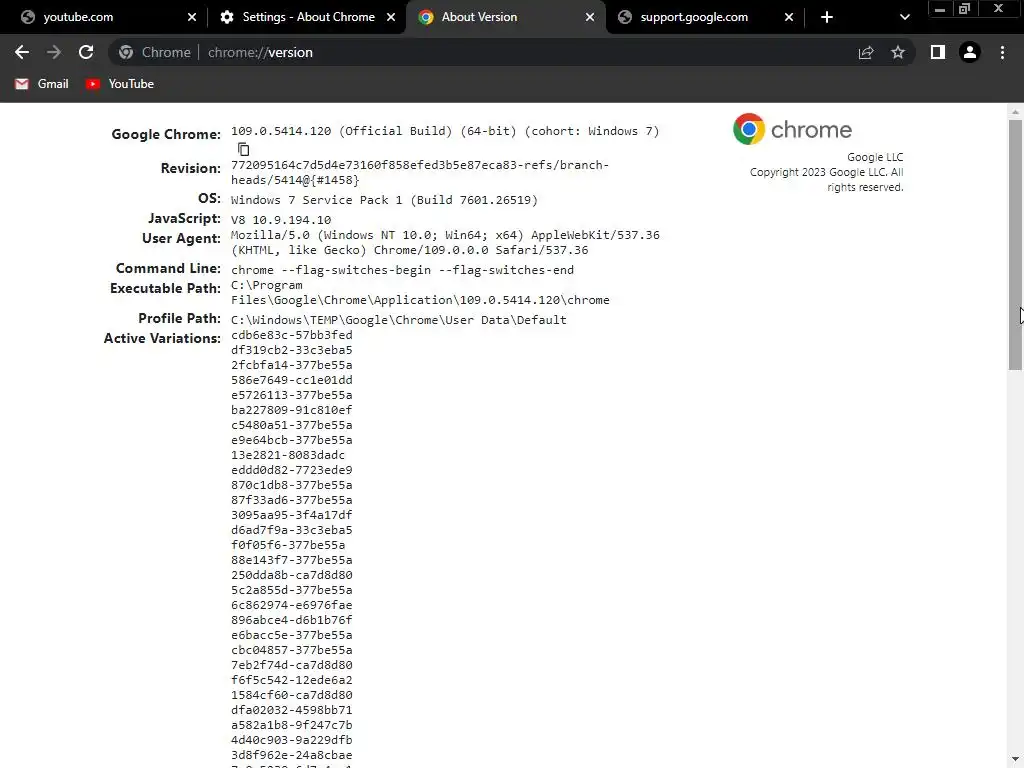Click the scrollbar up arrow
Screen dimensions: 1024x768
pyautogui.click(x=1015, y=112)
